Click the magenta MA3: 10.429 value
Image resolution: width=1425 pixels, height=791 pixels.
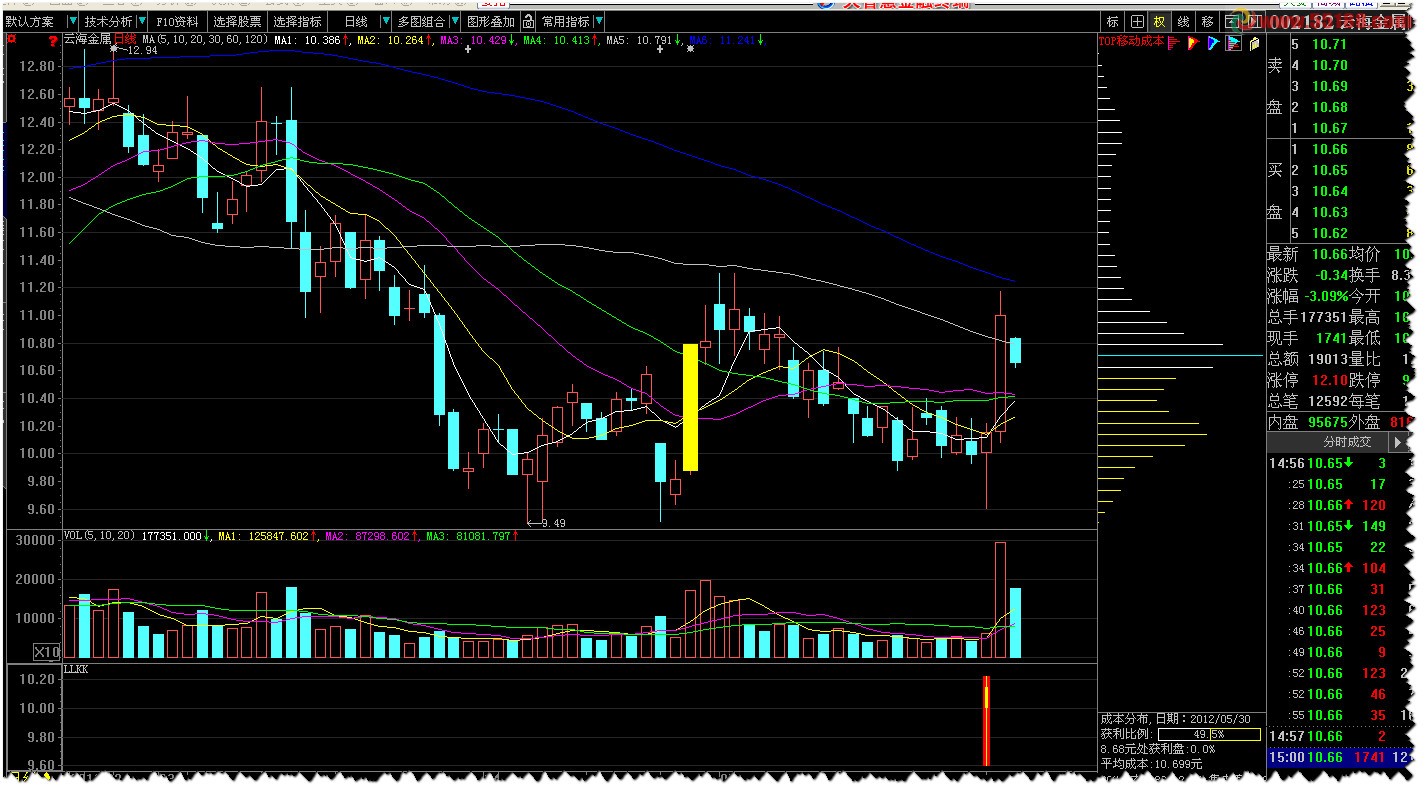tap(475, 39)
